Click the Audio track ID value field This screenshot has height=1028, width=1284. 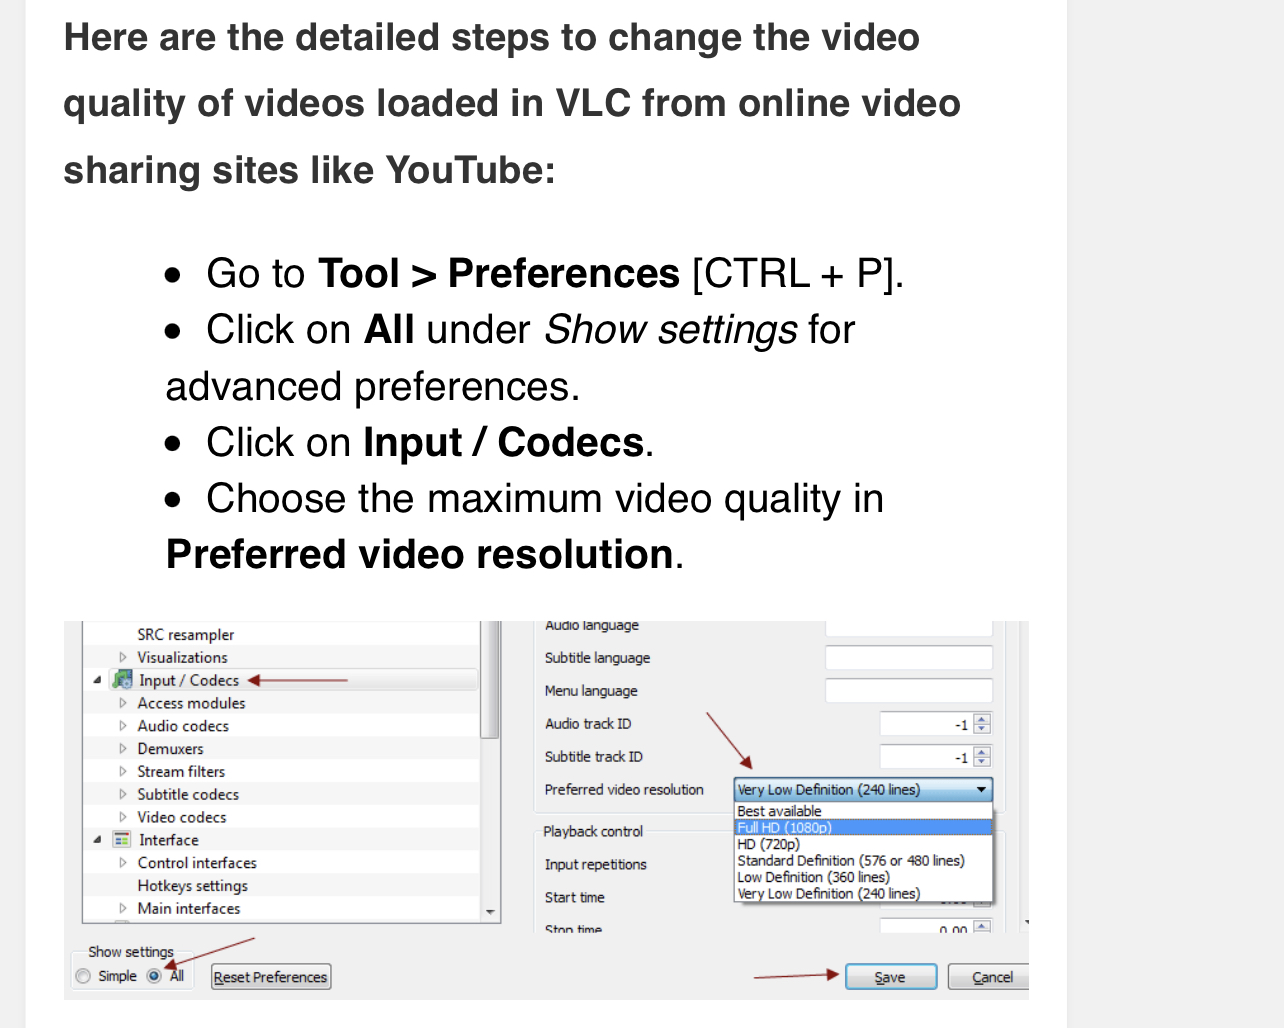tap(925, 724)
